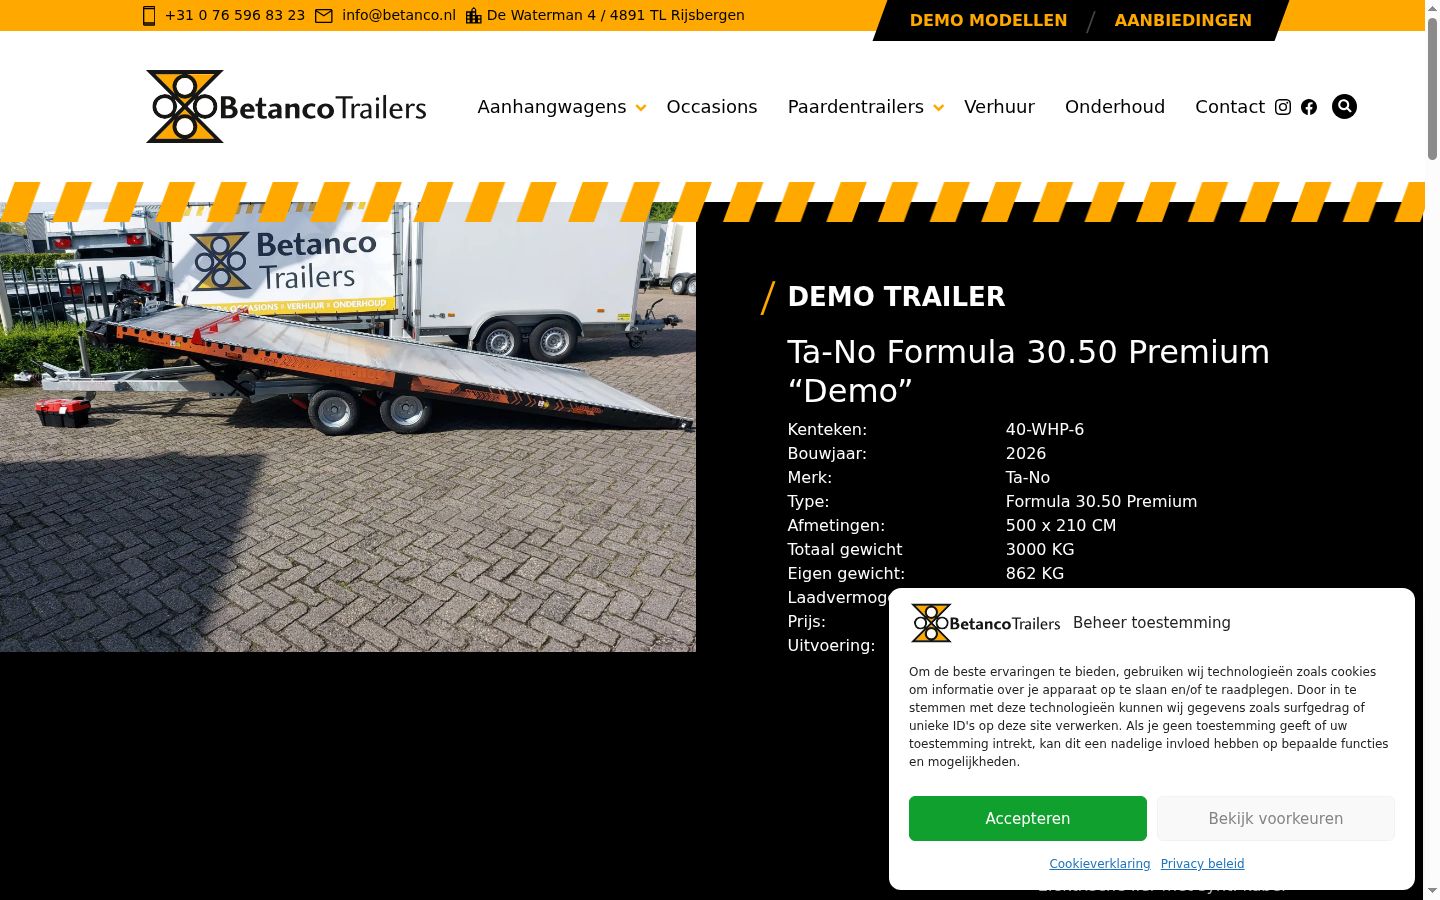Open the Paardentrailers menu
The width and height of the screenshot is (1440, 900).
pyautogui.click(x=856, y=107)
